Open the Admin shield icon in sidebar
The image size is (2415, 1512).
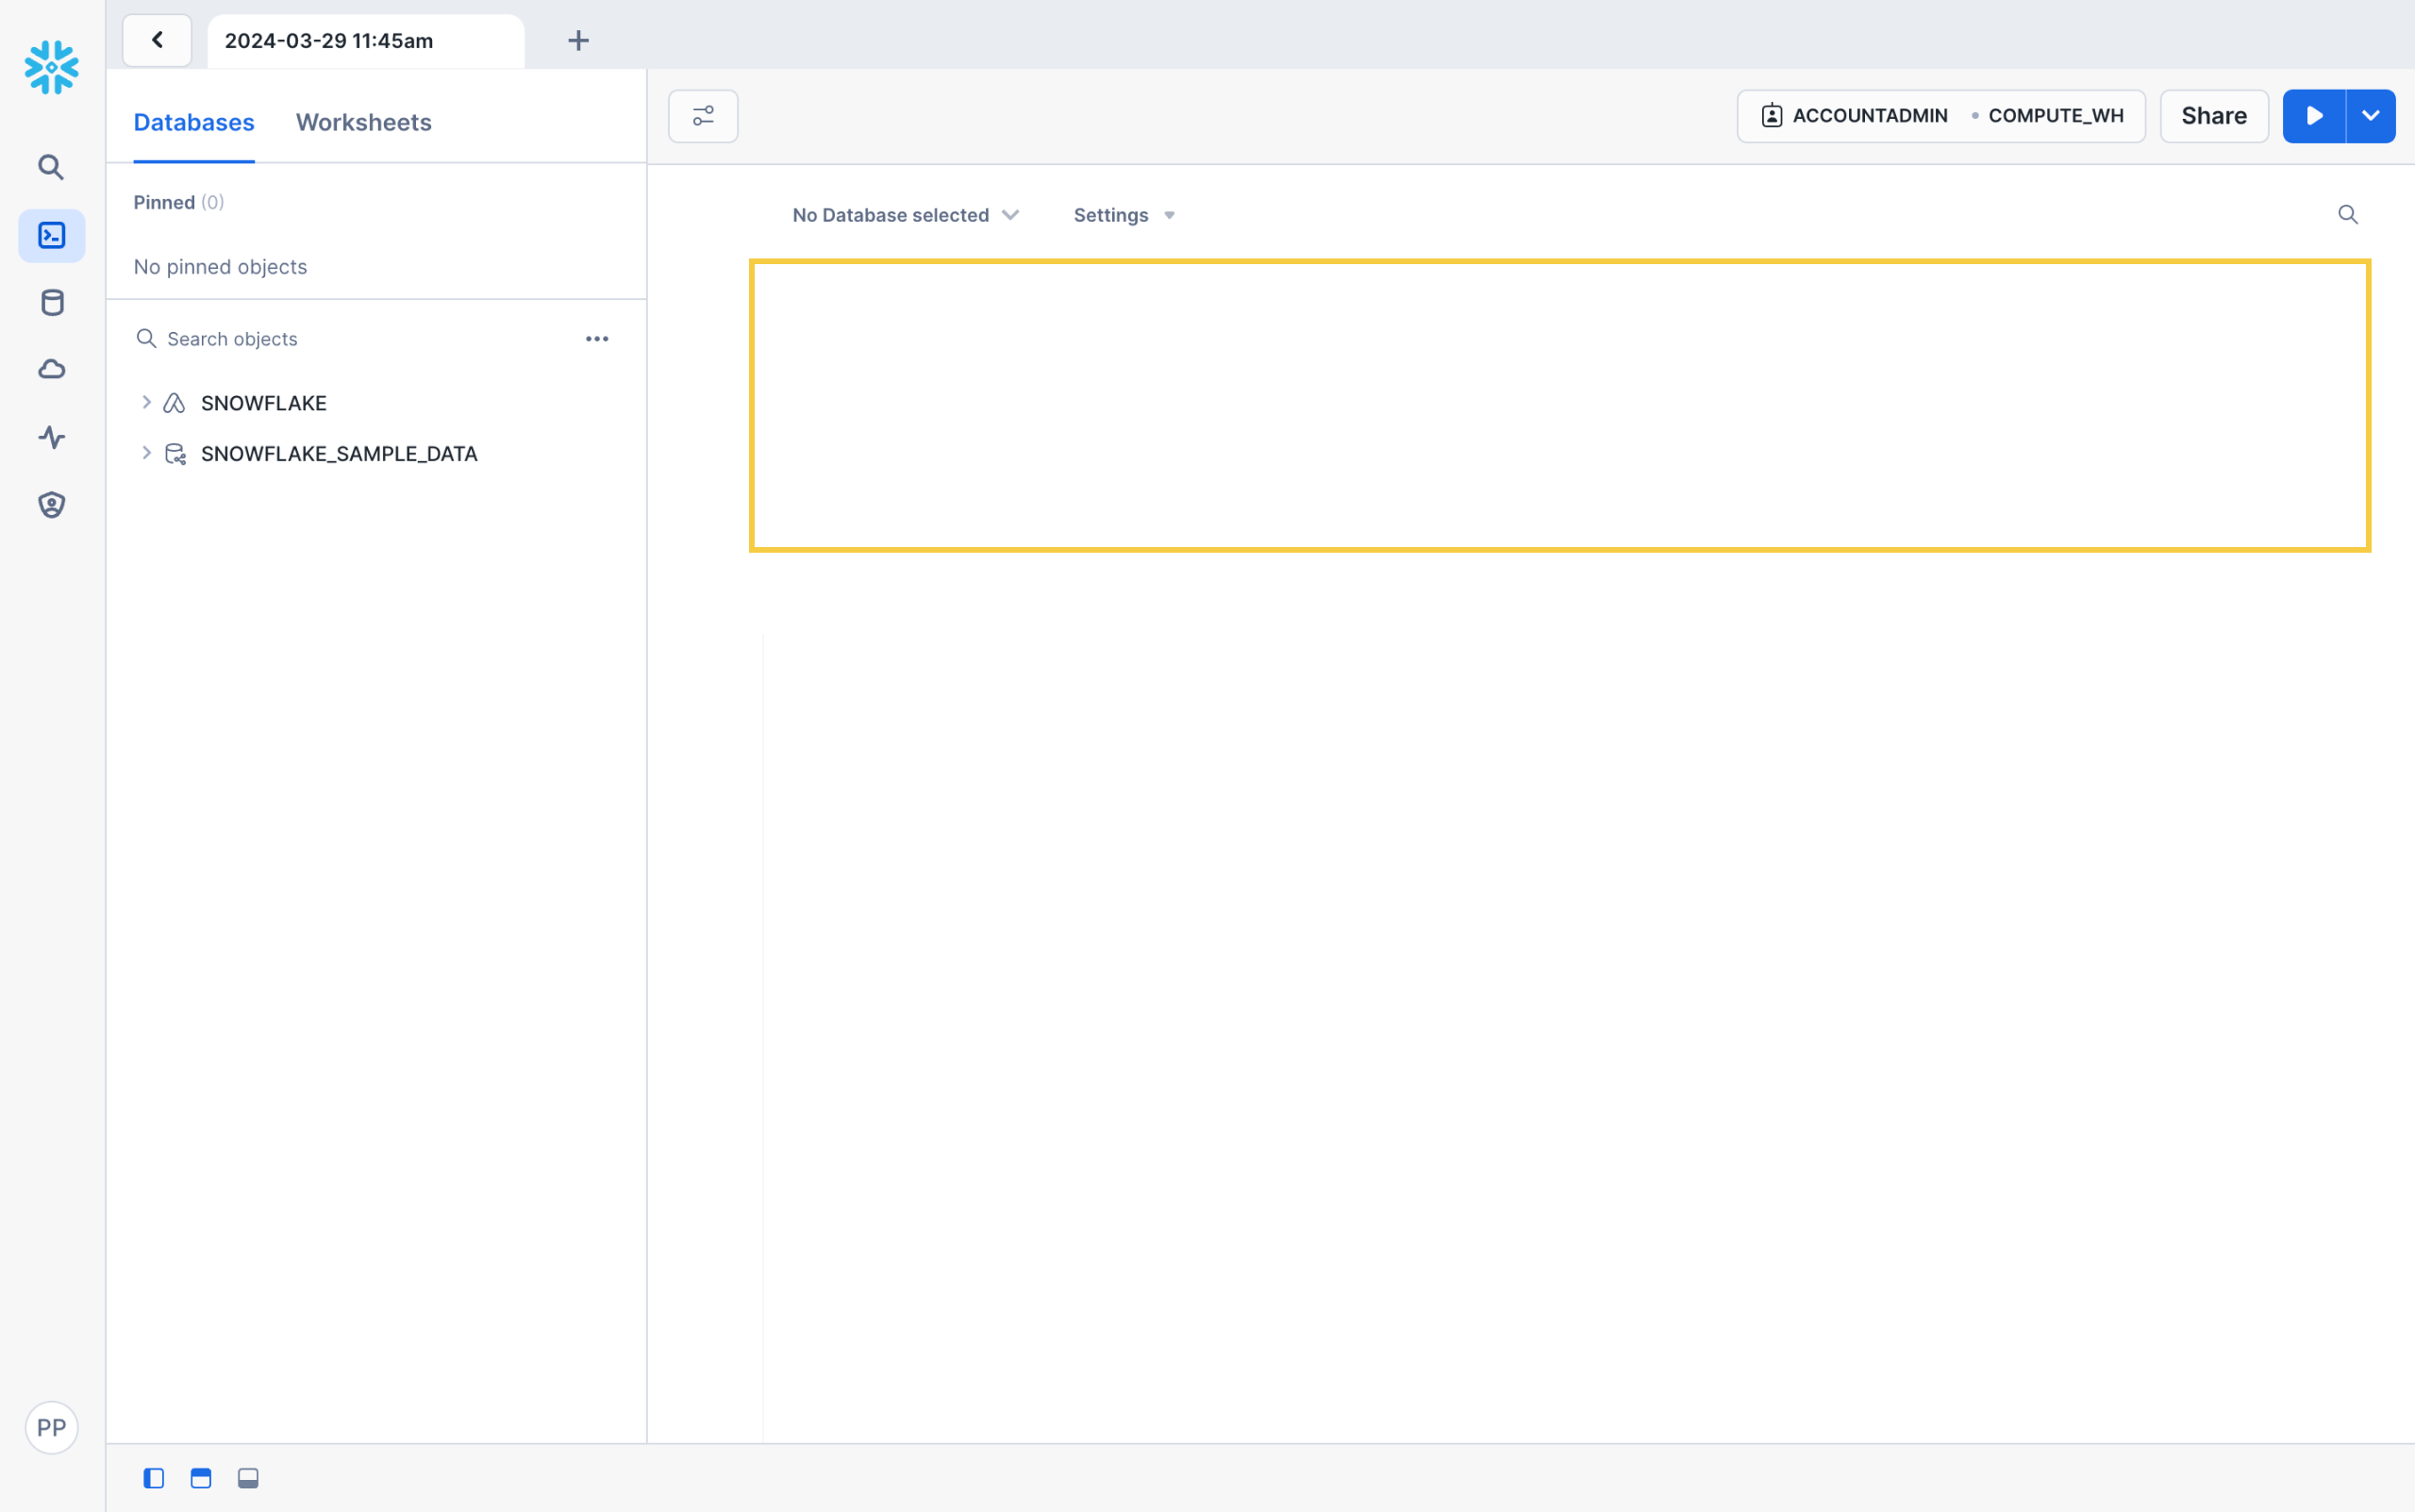tap(52, 504)
